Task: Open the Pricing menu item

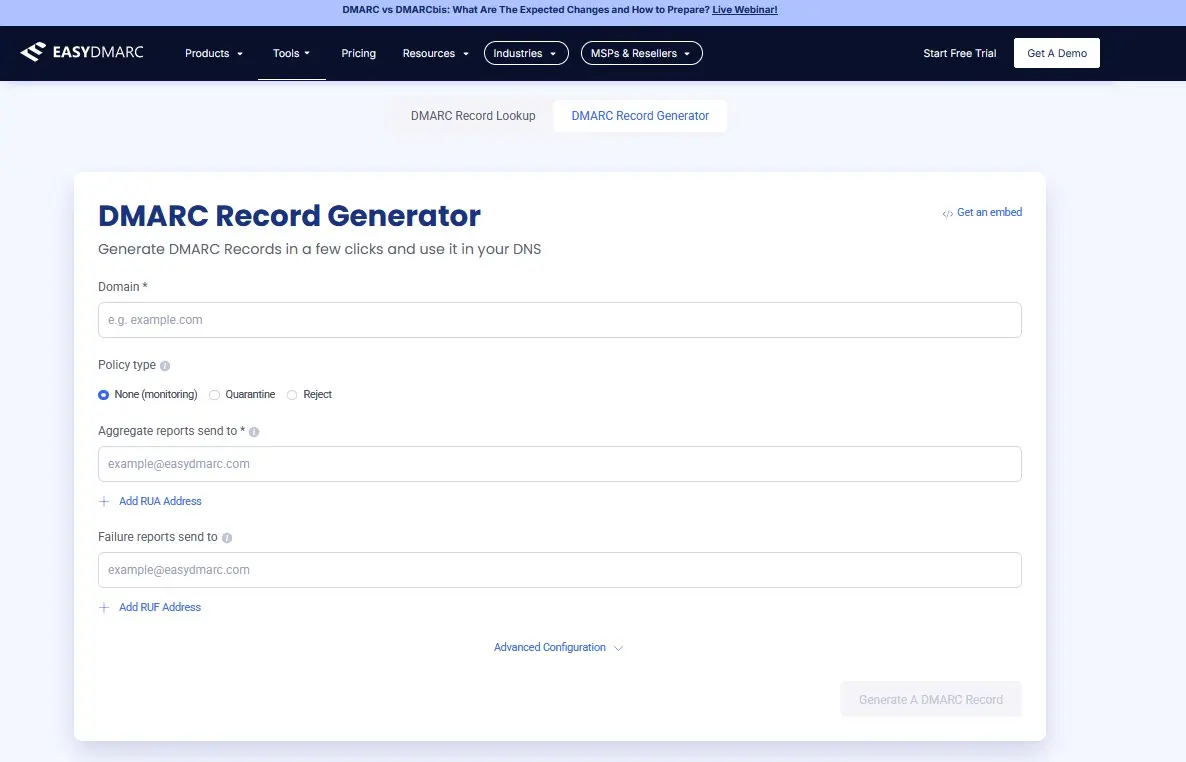Action: [x=358, y=53]
